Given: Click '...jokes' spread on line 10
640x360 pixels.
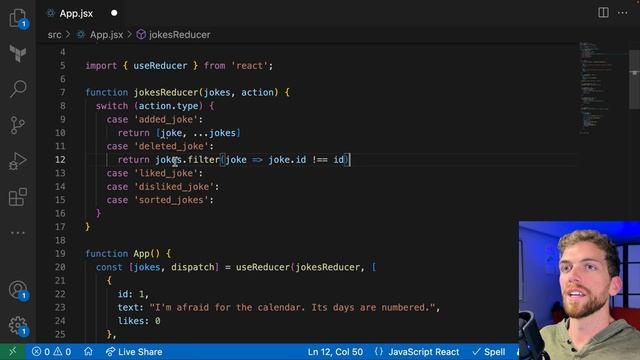Looking at the screenshot, I should pos(214,133).
